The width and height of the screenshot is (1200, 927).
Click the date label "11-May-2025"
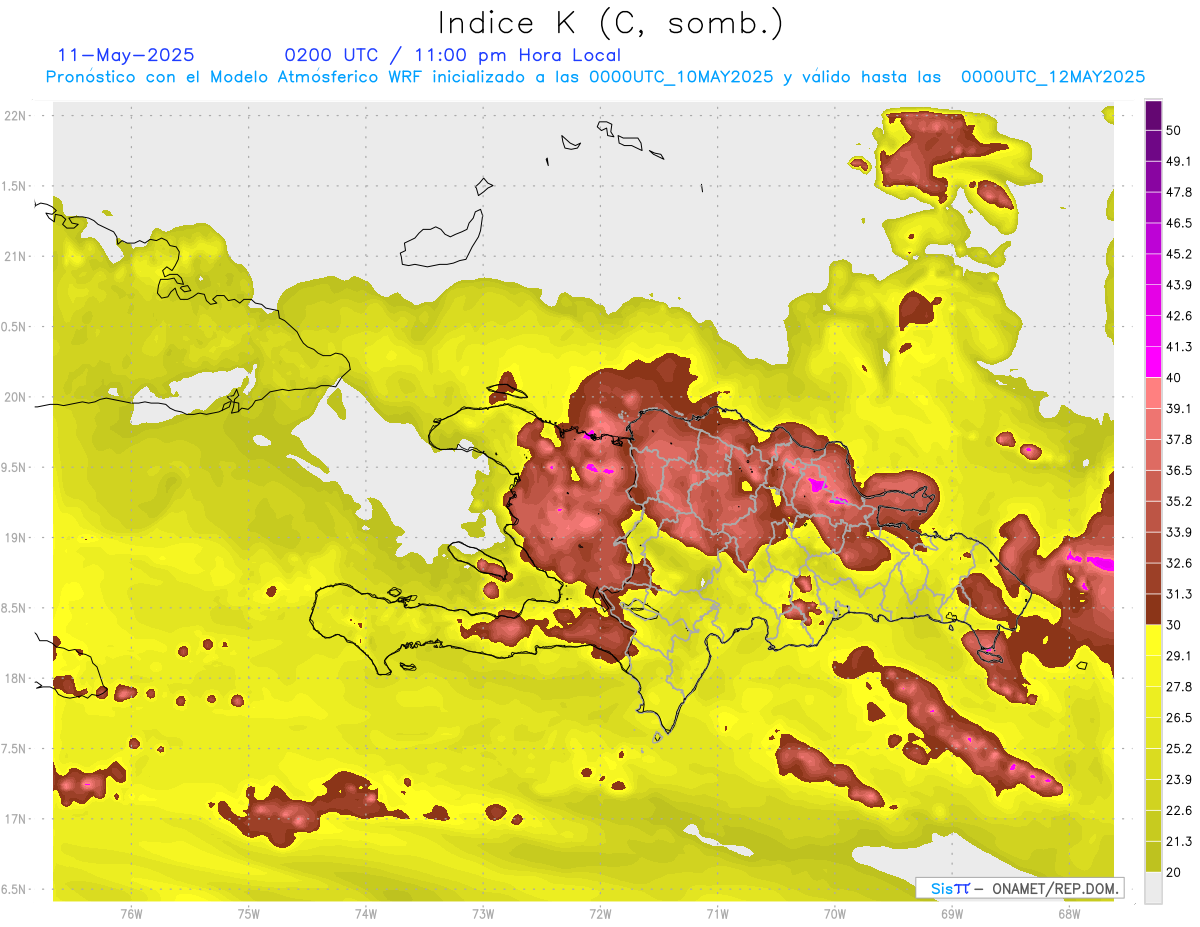point(126,55)
